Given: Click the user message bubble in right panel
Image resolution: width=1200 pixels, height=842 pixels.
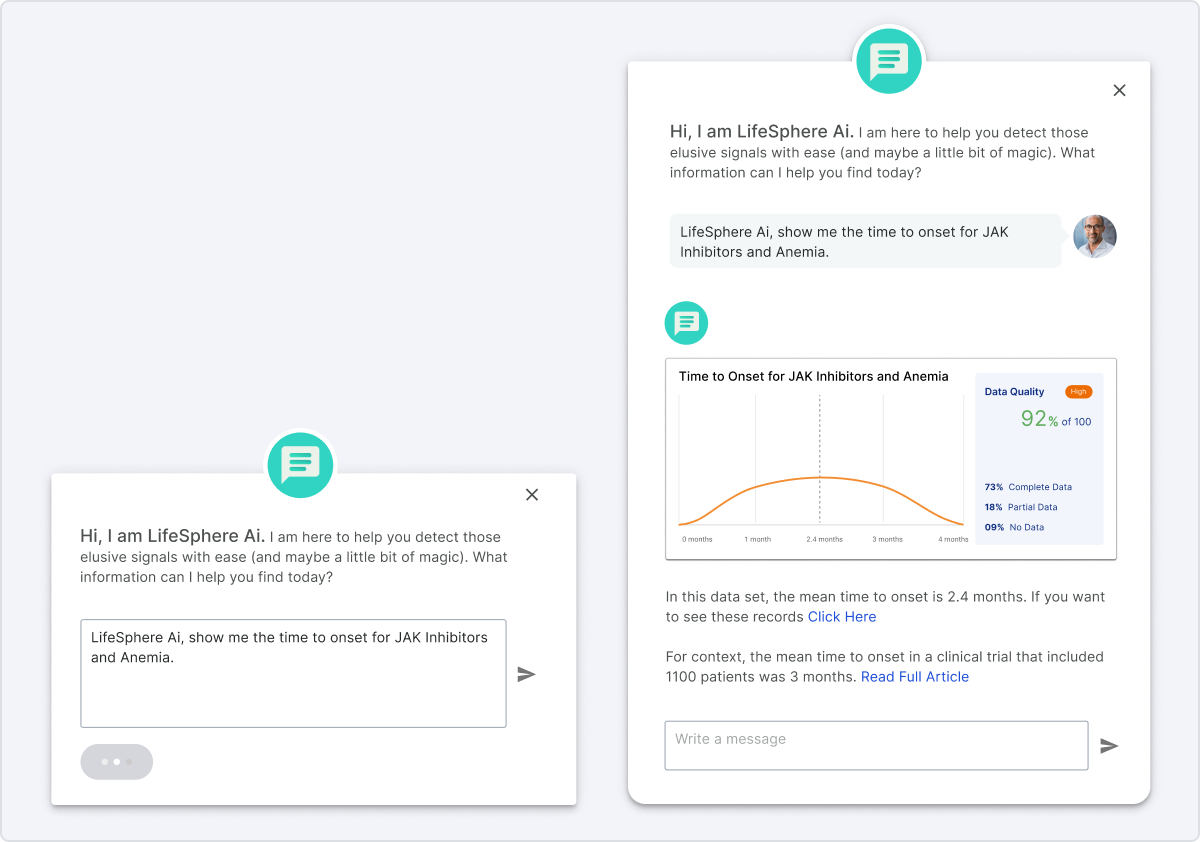Looking at the screenshot, I should click(x=865, y=241).
